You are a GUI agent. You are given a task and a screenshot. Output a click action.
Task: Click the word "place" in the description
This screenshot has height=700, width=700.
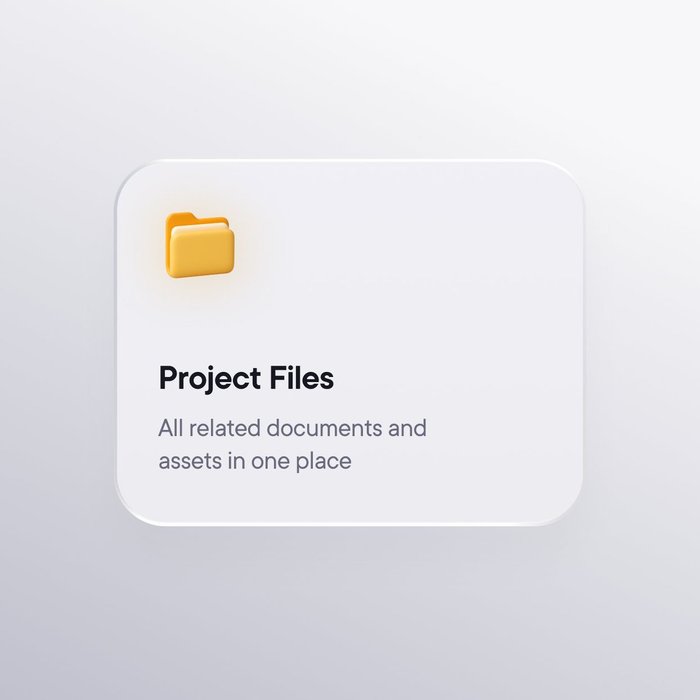point(324,462)
